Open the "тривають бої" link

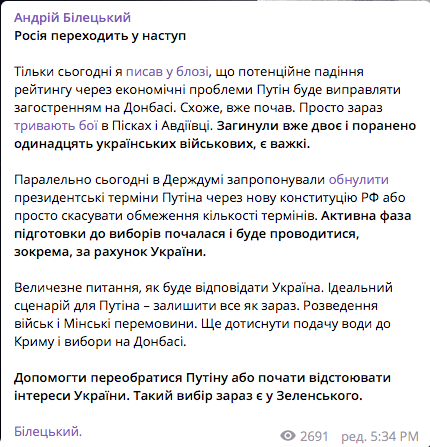point(56,126)
